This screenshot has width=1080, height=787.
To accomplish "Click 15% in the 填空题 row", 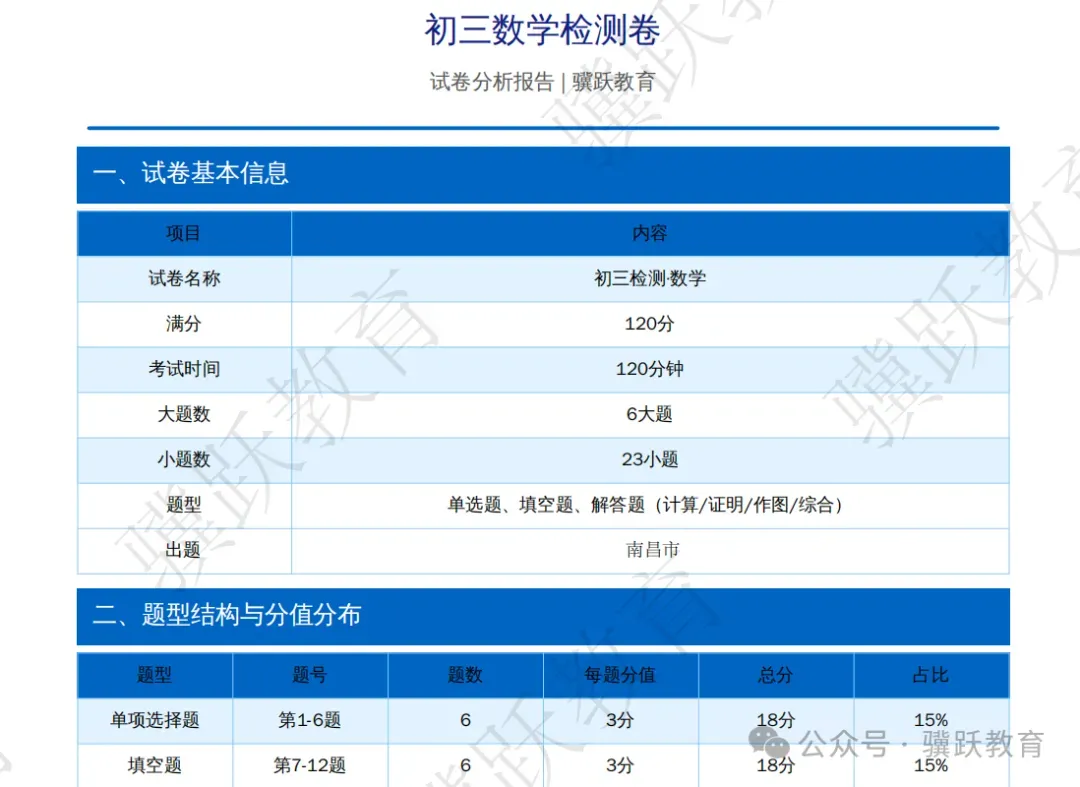I will tap(931, 765).
